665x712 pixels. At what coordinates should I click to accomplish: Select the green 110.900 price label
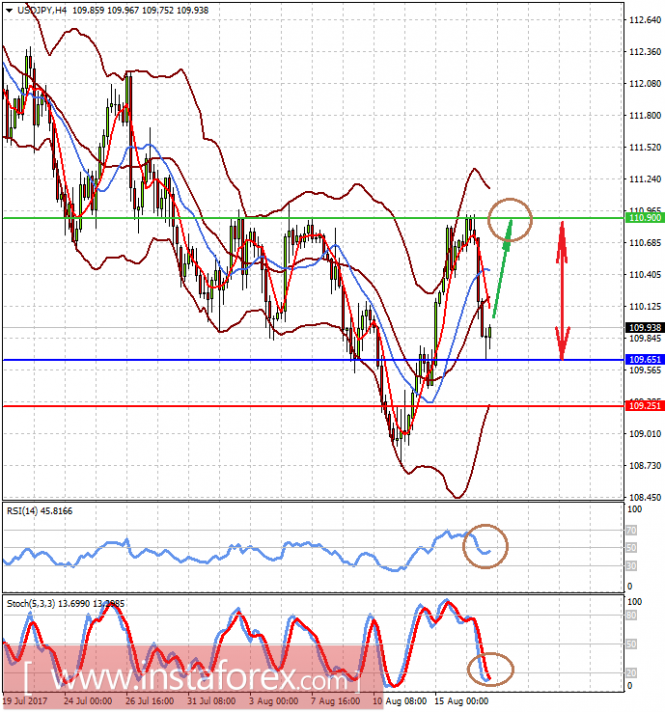645,218
